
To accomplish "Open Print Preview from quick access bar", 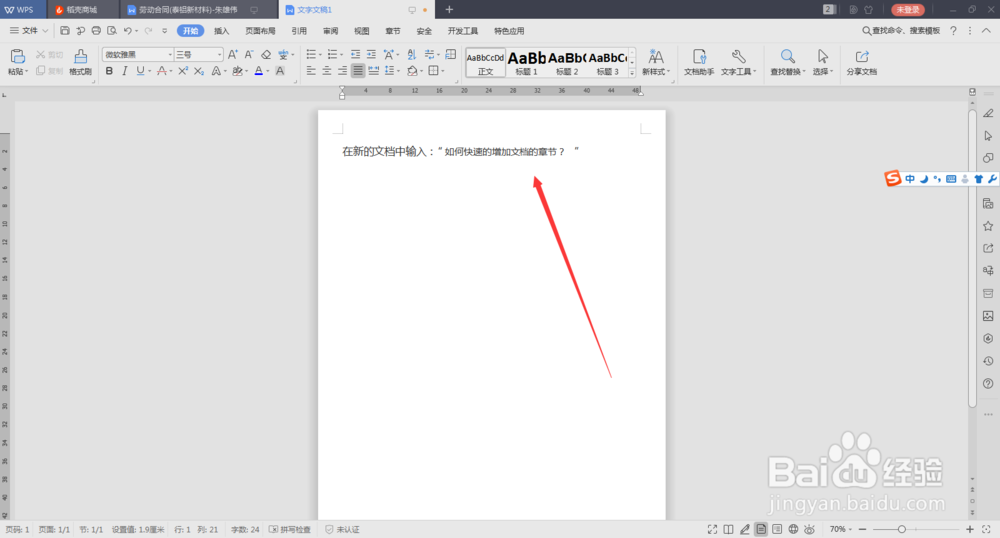I will [112, 31].
